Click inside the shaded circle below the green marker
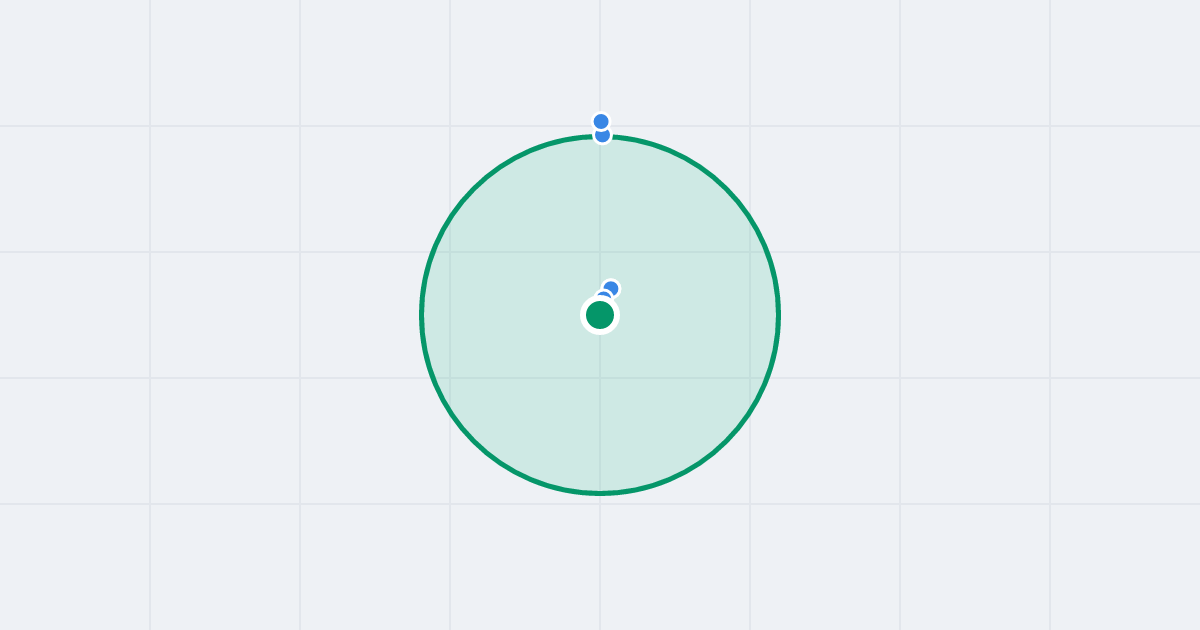This screenshot has width=1200, height=630. pos(600,410)
